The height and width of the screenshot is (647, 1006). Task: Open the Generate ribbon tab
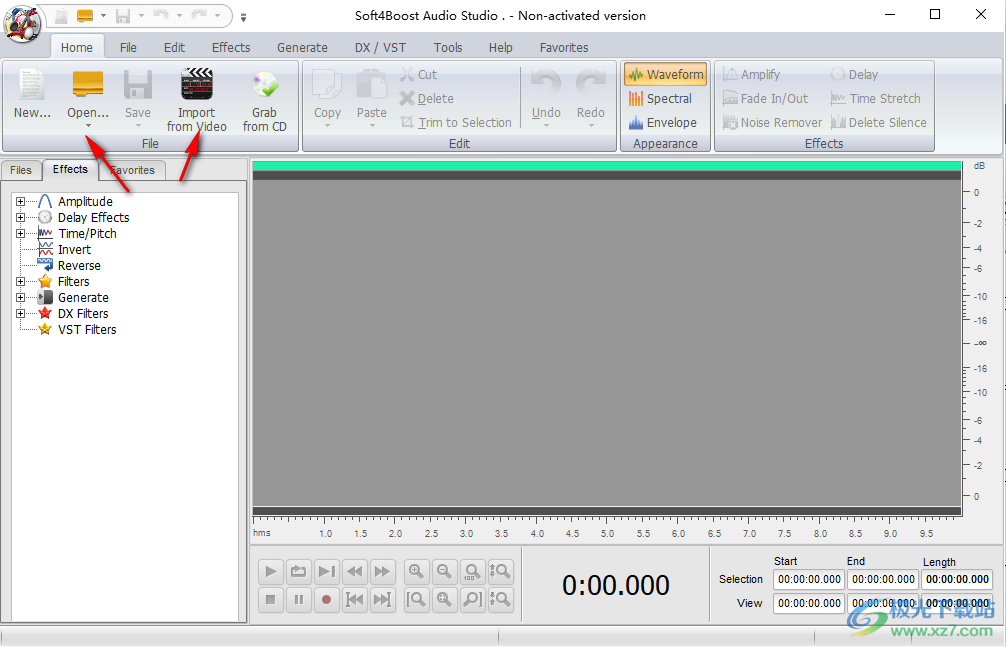(x=302, y=47)
